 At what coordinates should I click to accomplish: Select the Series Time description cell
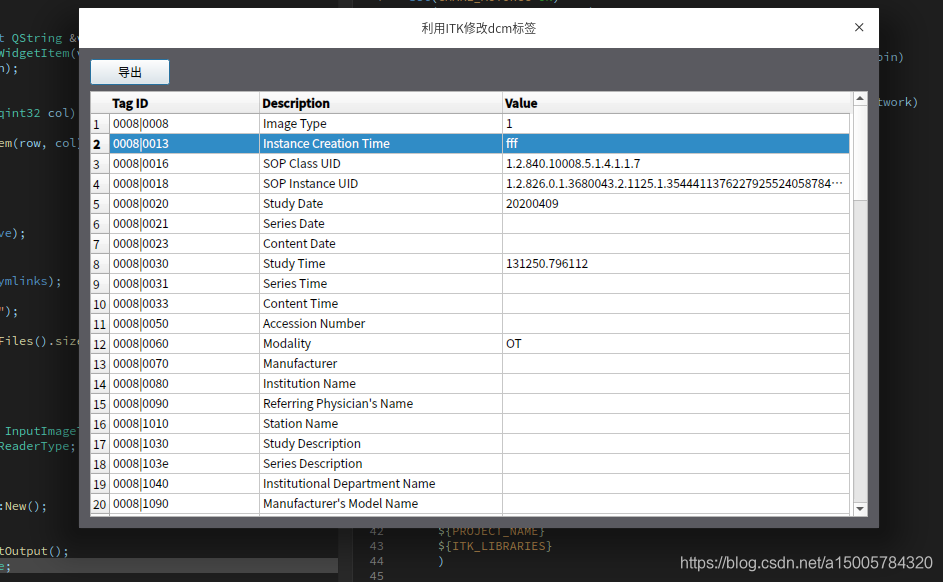pos(381,283)
